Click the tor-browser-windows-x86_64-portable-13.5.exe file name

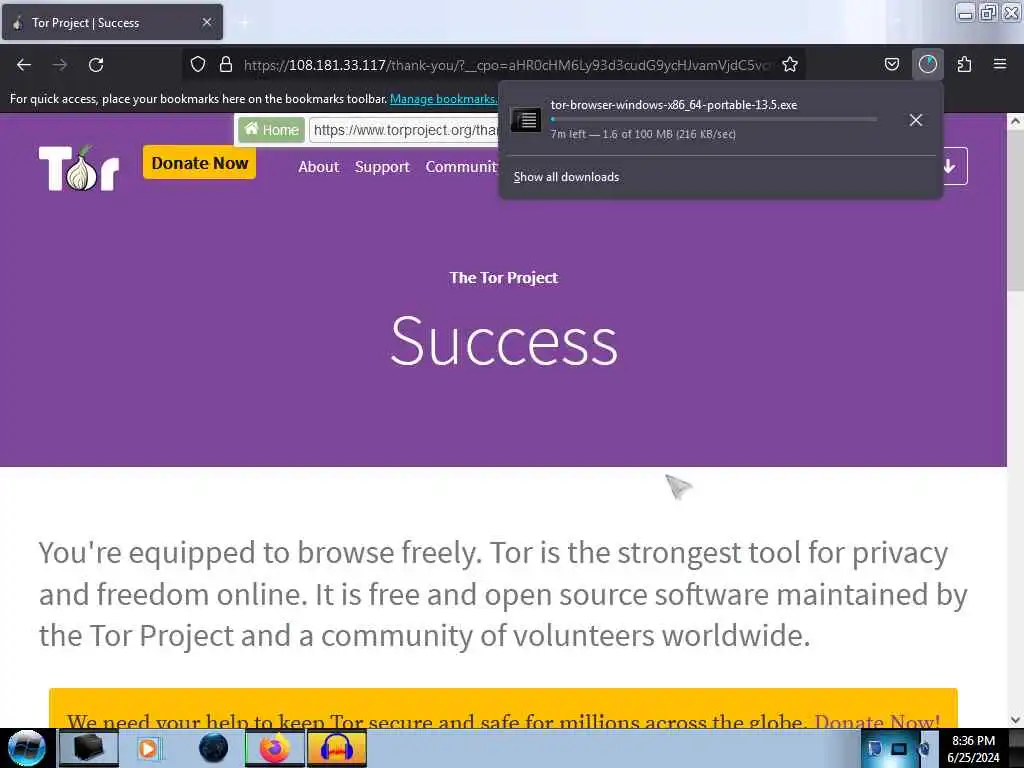674,104
